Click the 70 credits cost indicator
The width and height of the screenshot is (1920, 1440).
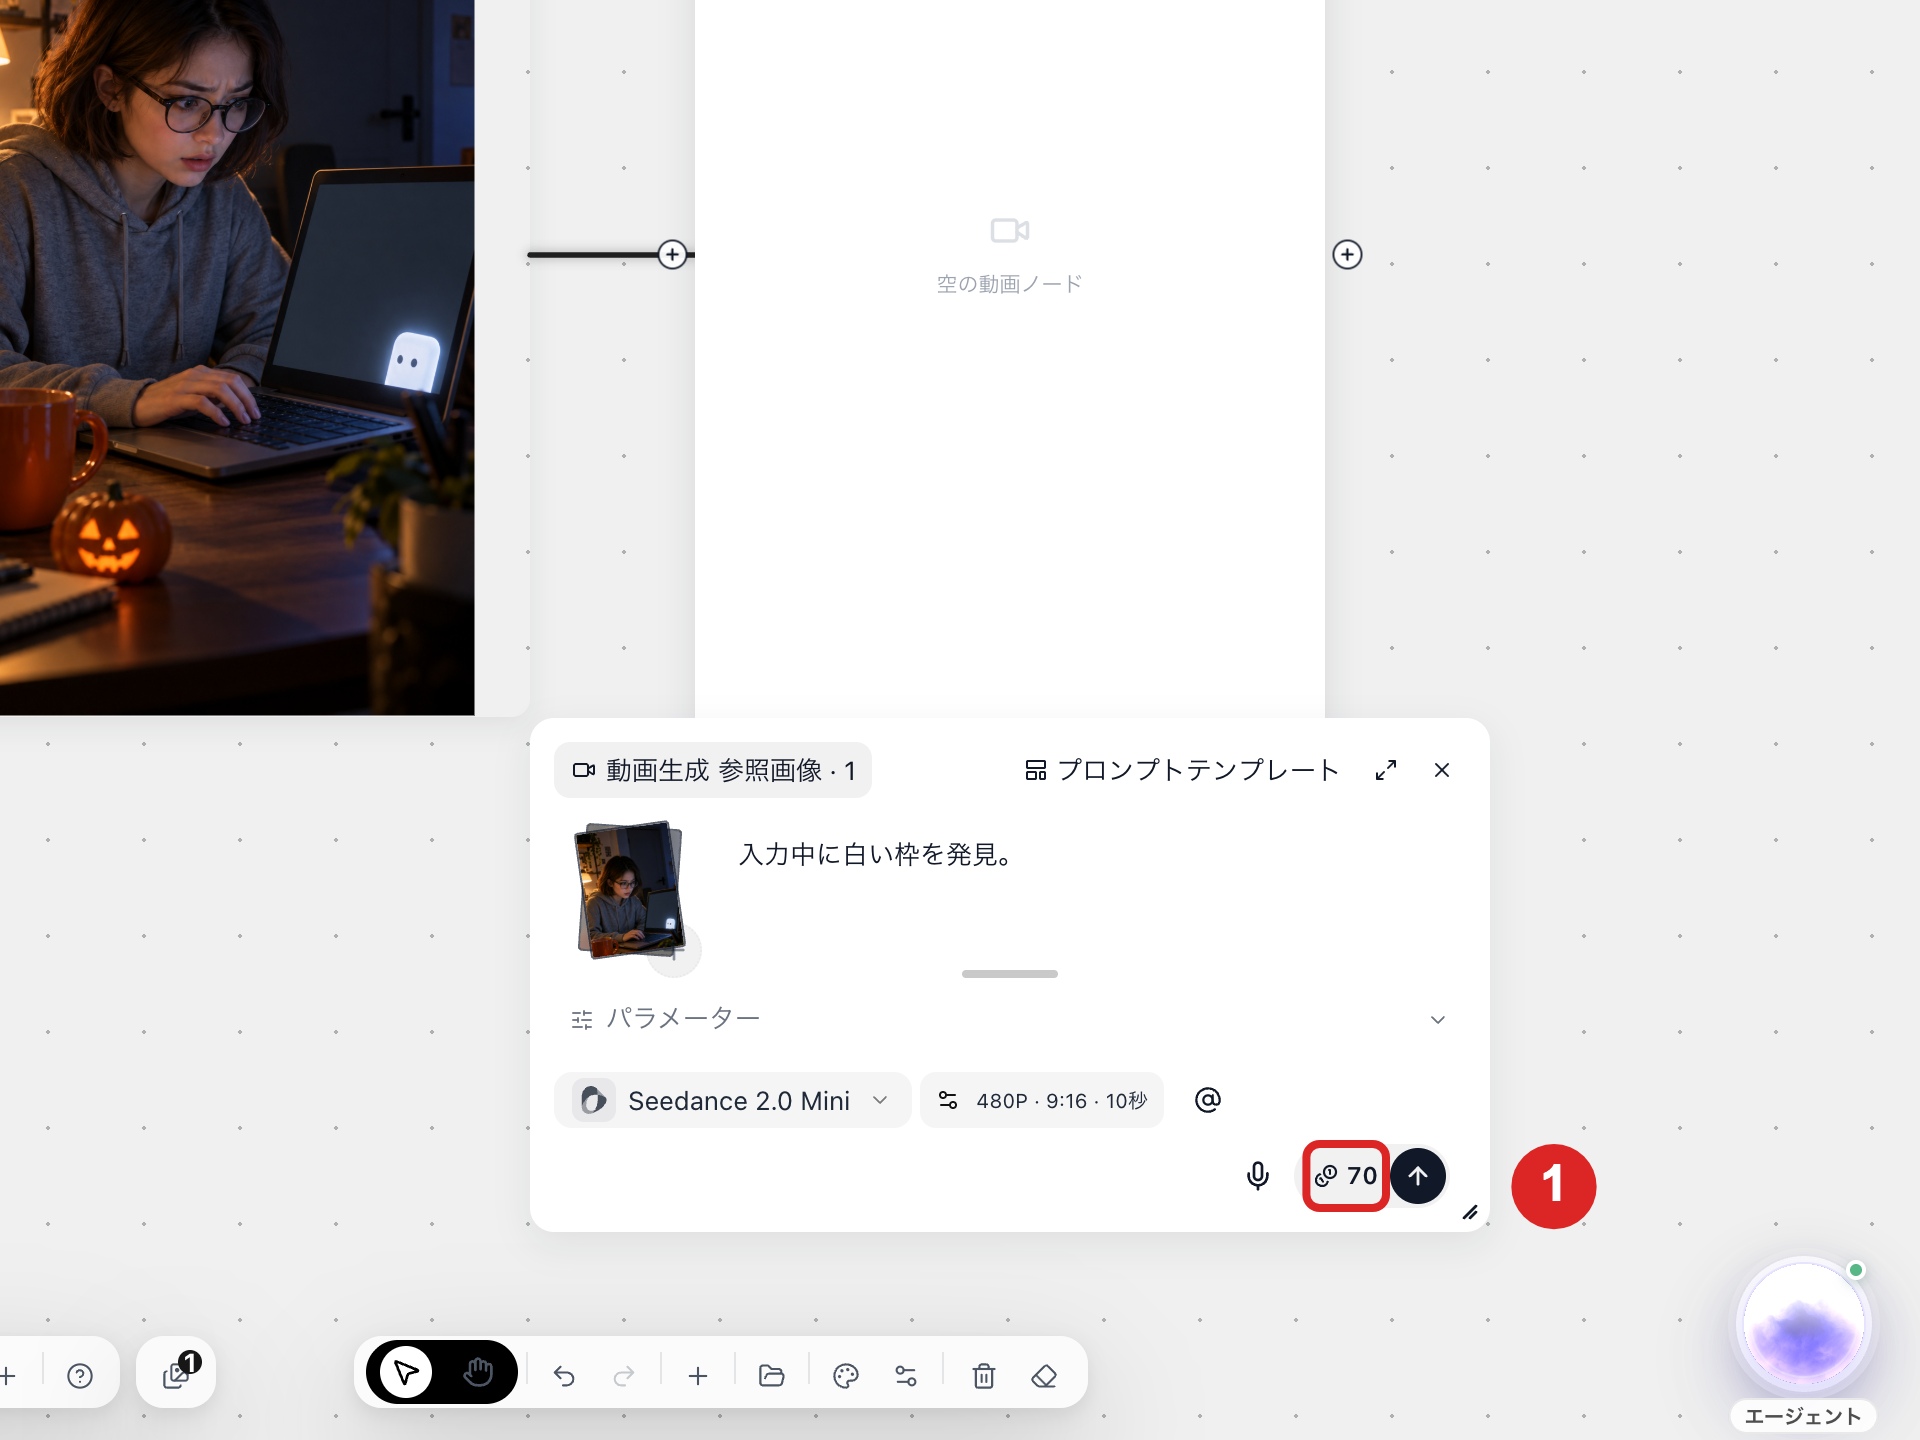click(x=1346, y=1176)
